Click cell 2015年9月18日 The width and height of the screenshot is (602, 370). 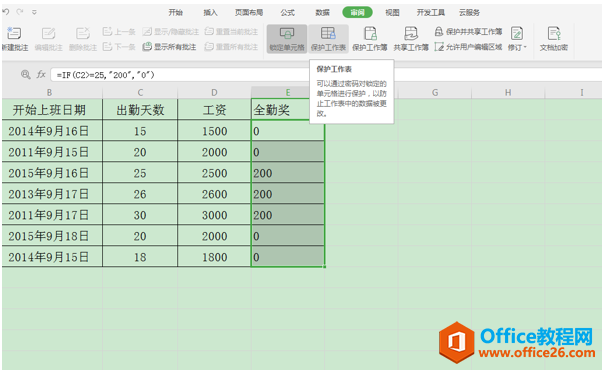(x=52, y=236)
